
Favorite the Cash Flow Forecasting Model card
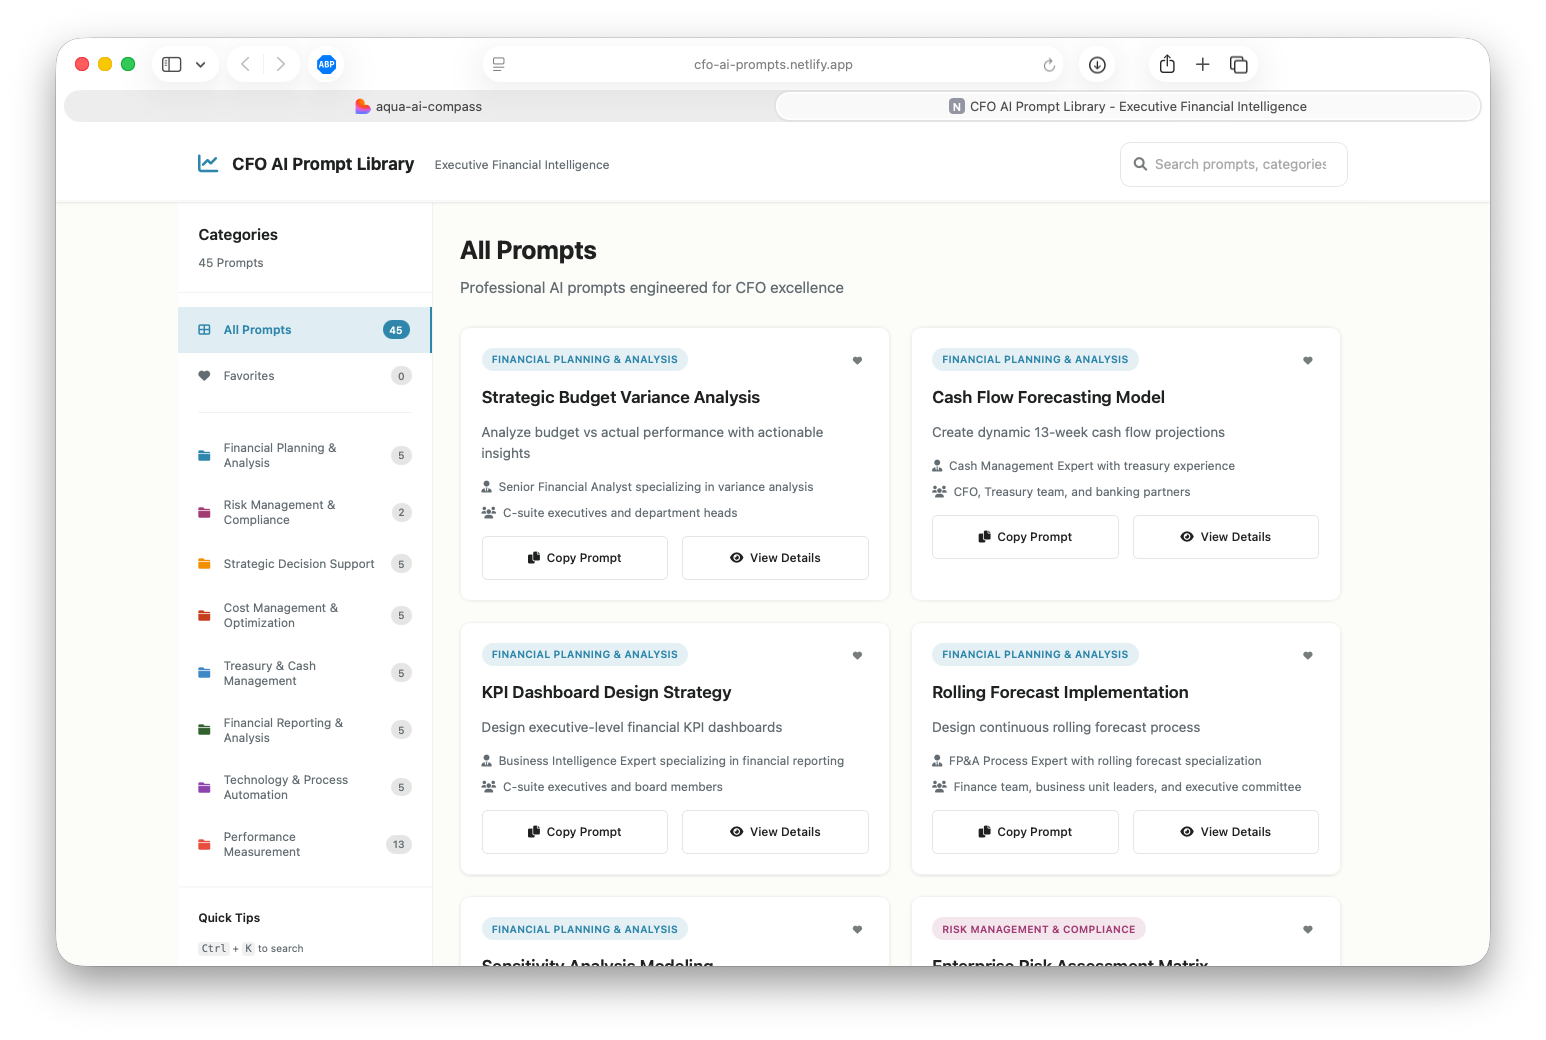[1307, 360]
